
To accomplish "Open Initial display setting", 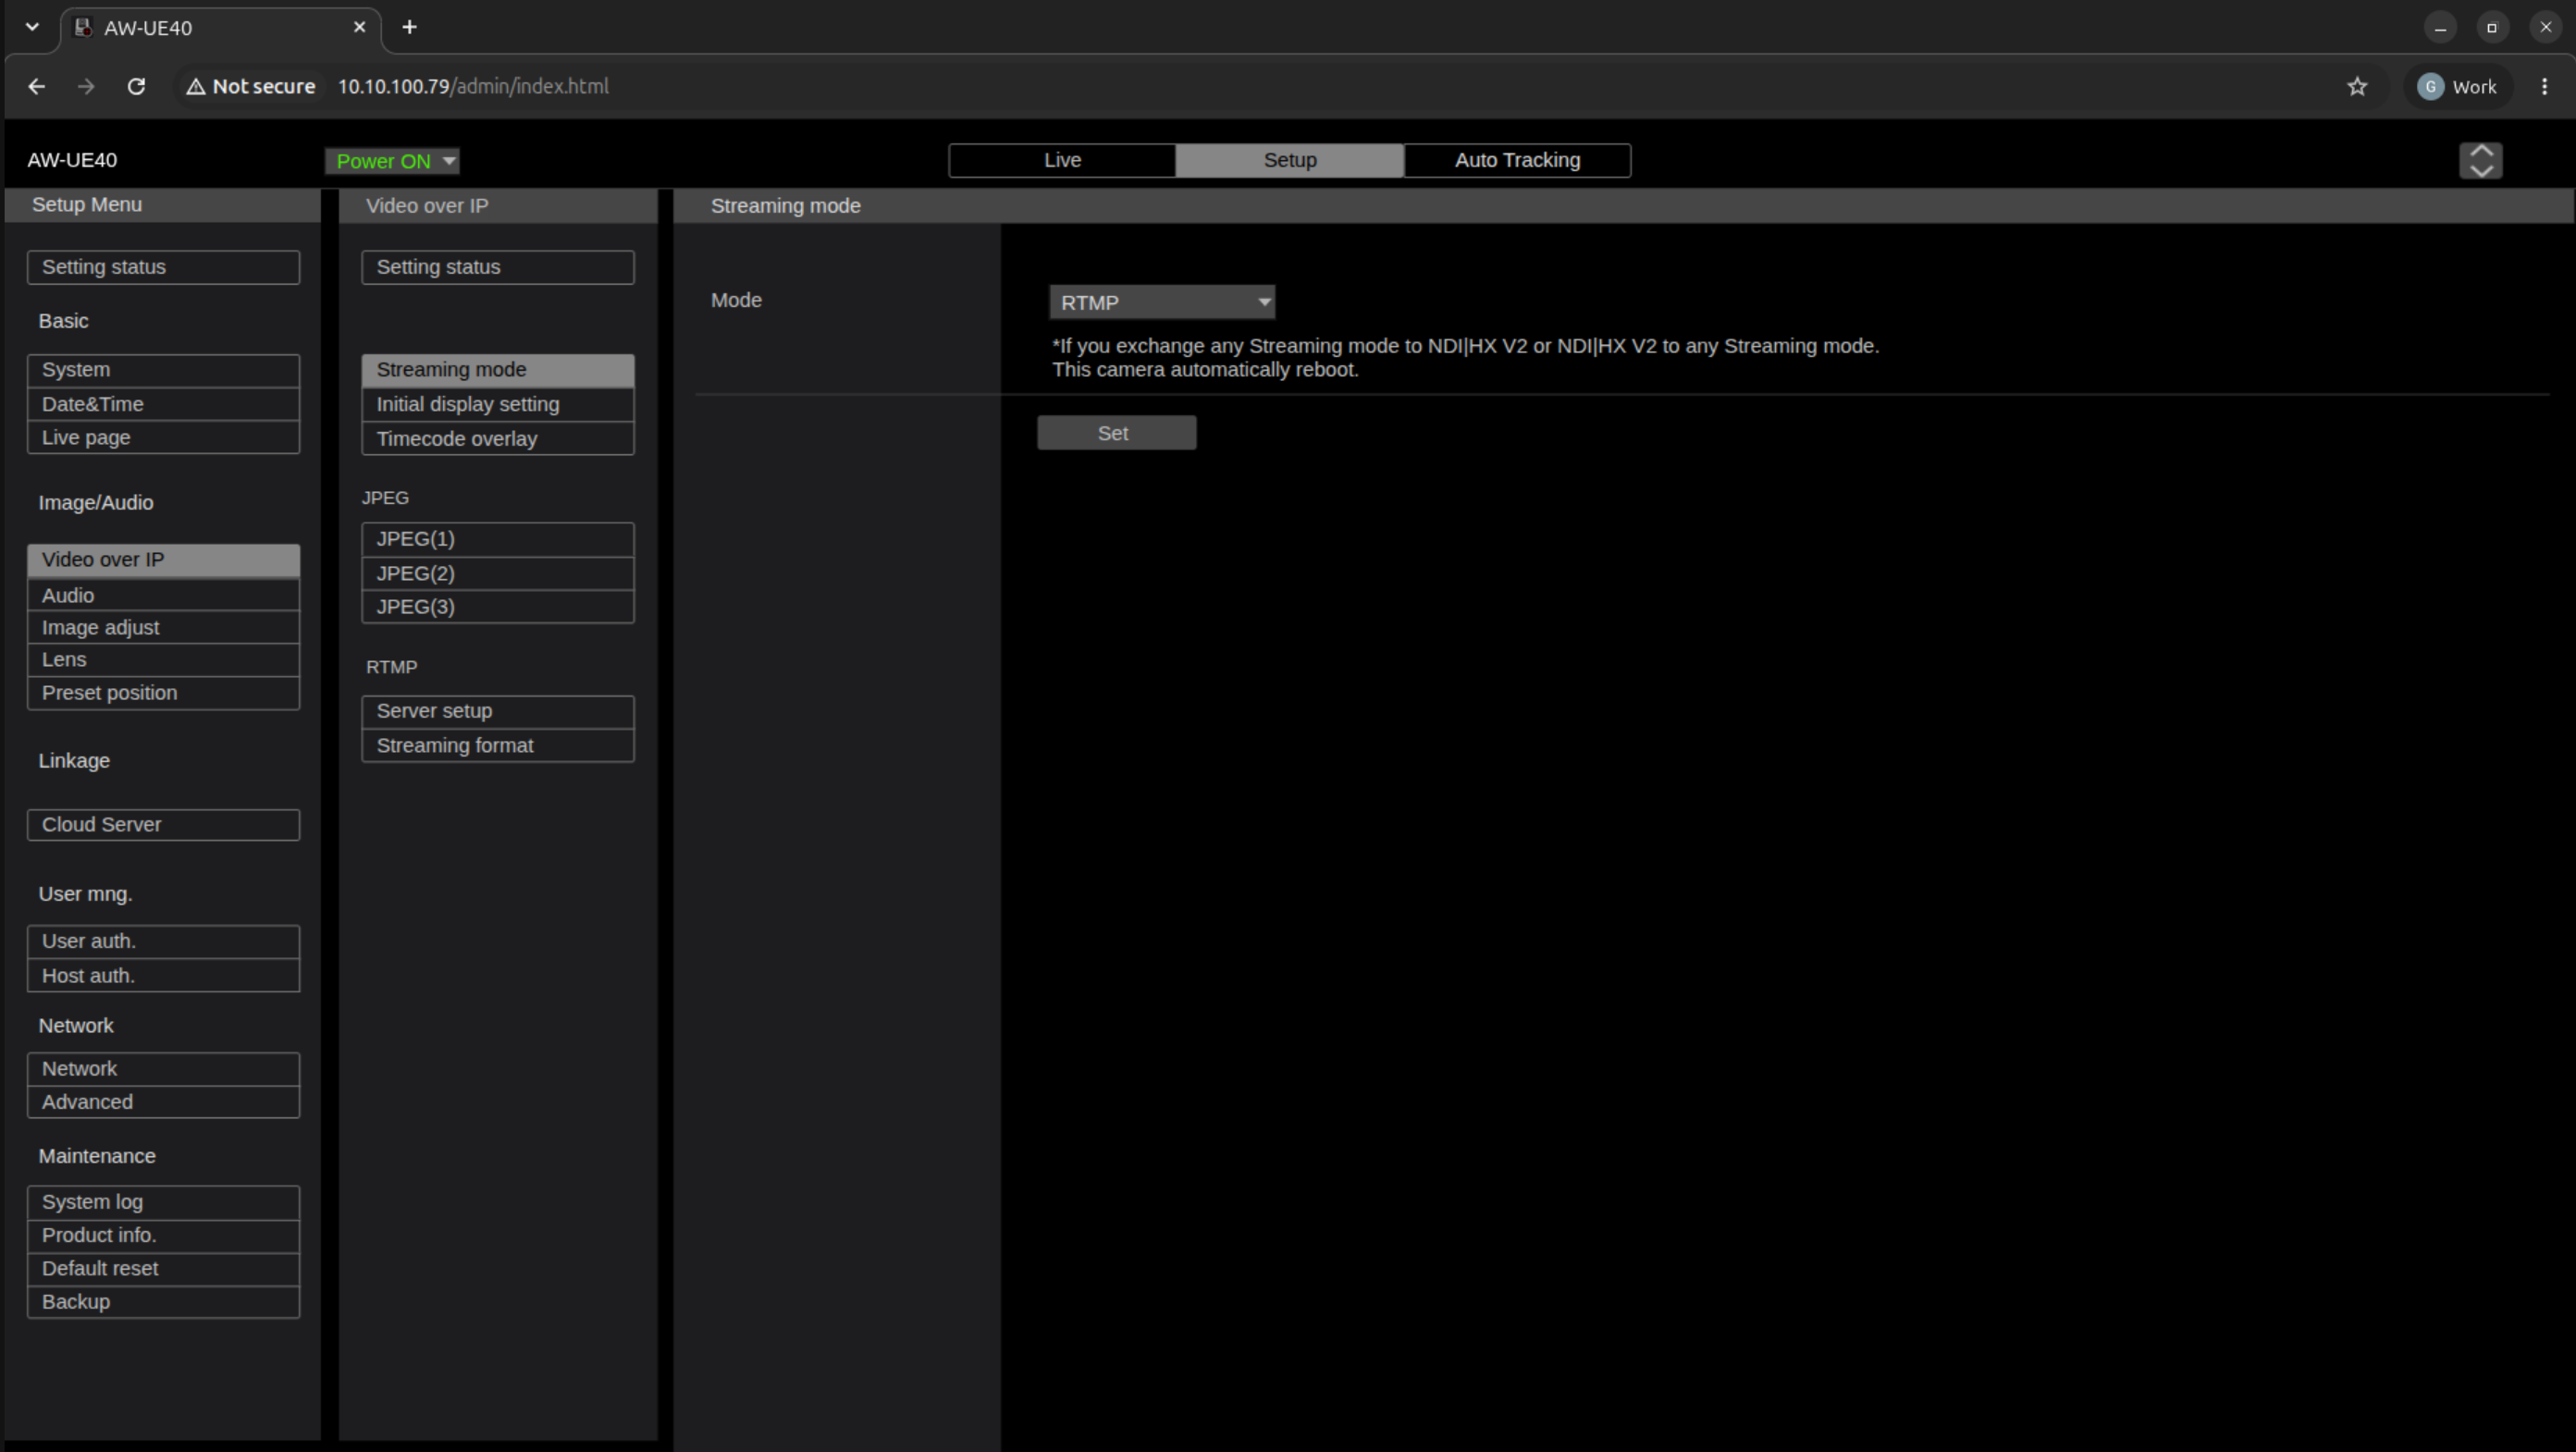I will click(497, 404).
